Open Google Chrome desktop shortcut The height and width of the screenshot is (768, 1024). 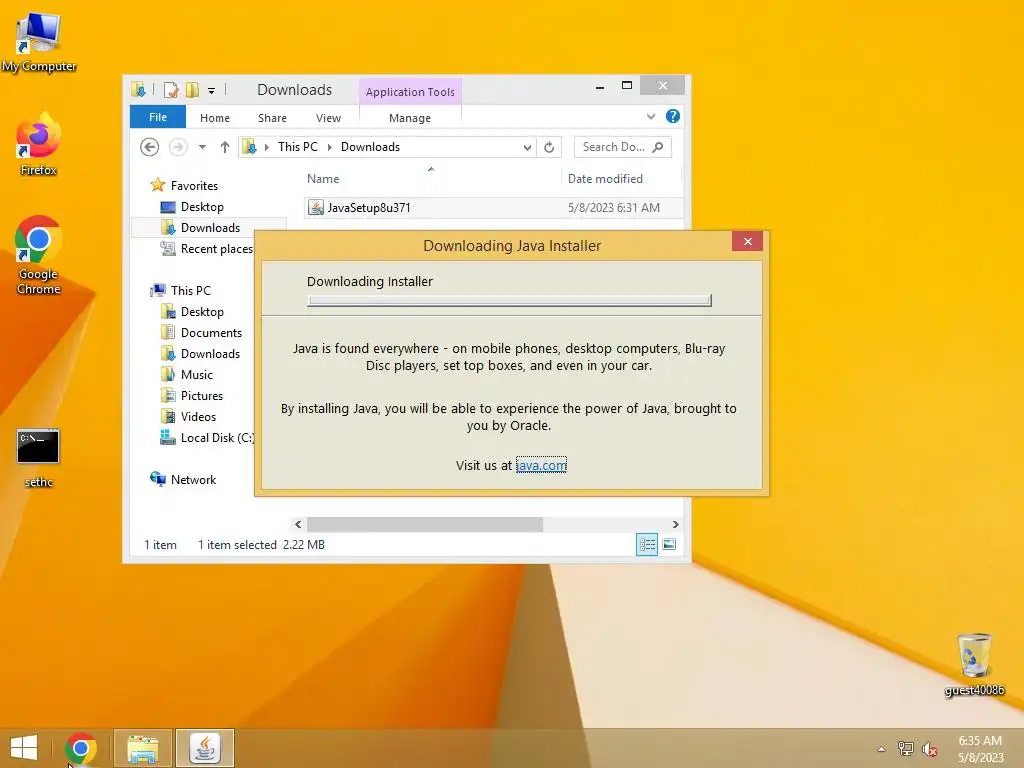[x=39, y=255]
